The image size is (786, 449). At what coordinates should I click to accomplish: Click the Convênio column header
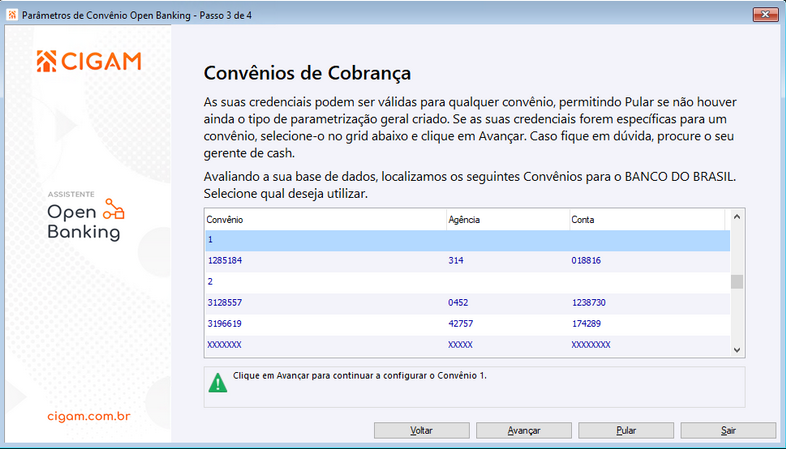coord(326,220)
